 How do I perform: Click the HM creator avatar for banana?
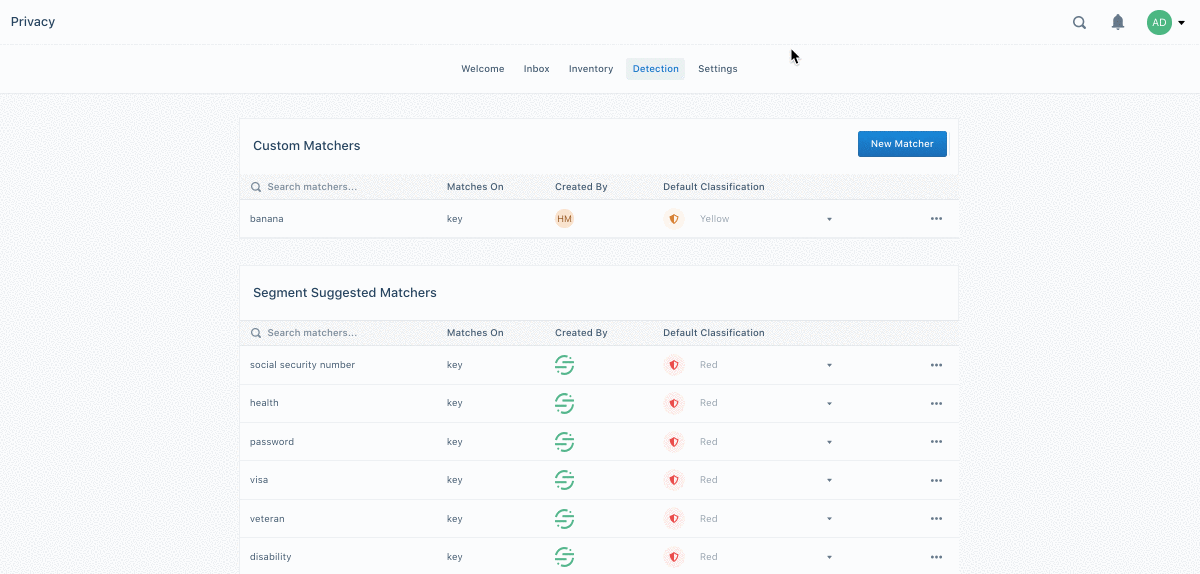coord(564,219)
